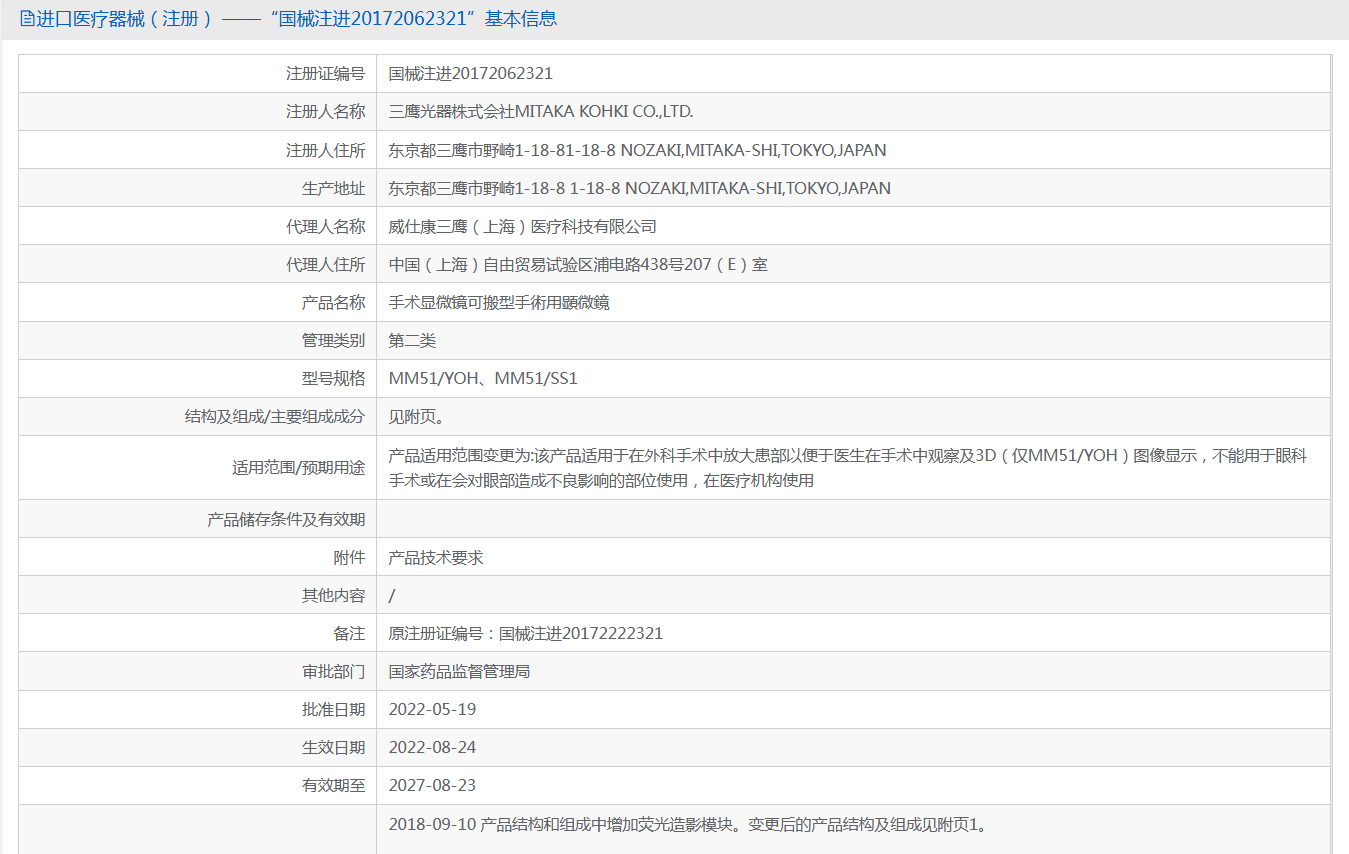Select the 附件 label
Screen dimensions: 1349x854
pyautogui.click(x=350, y=557)
